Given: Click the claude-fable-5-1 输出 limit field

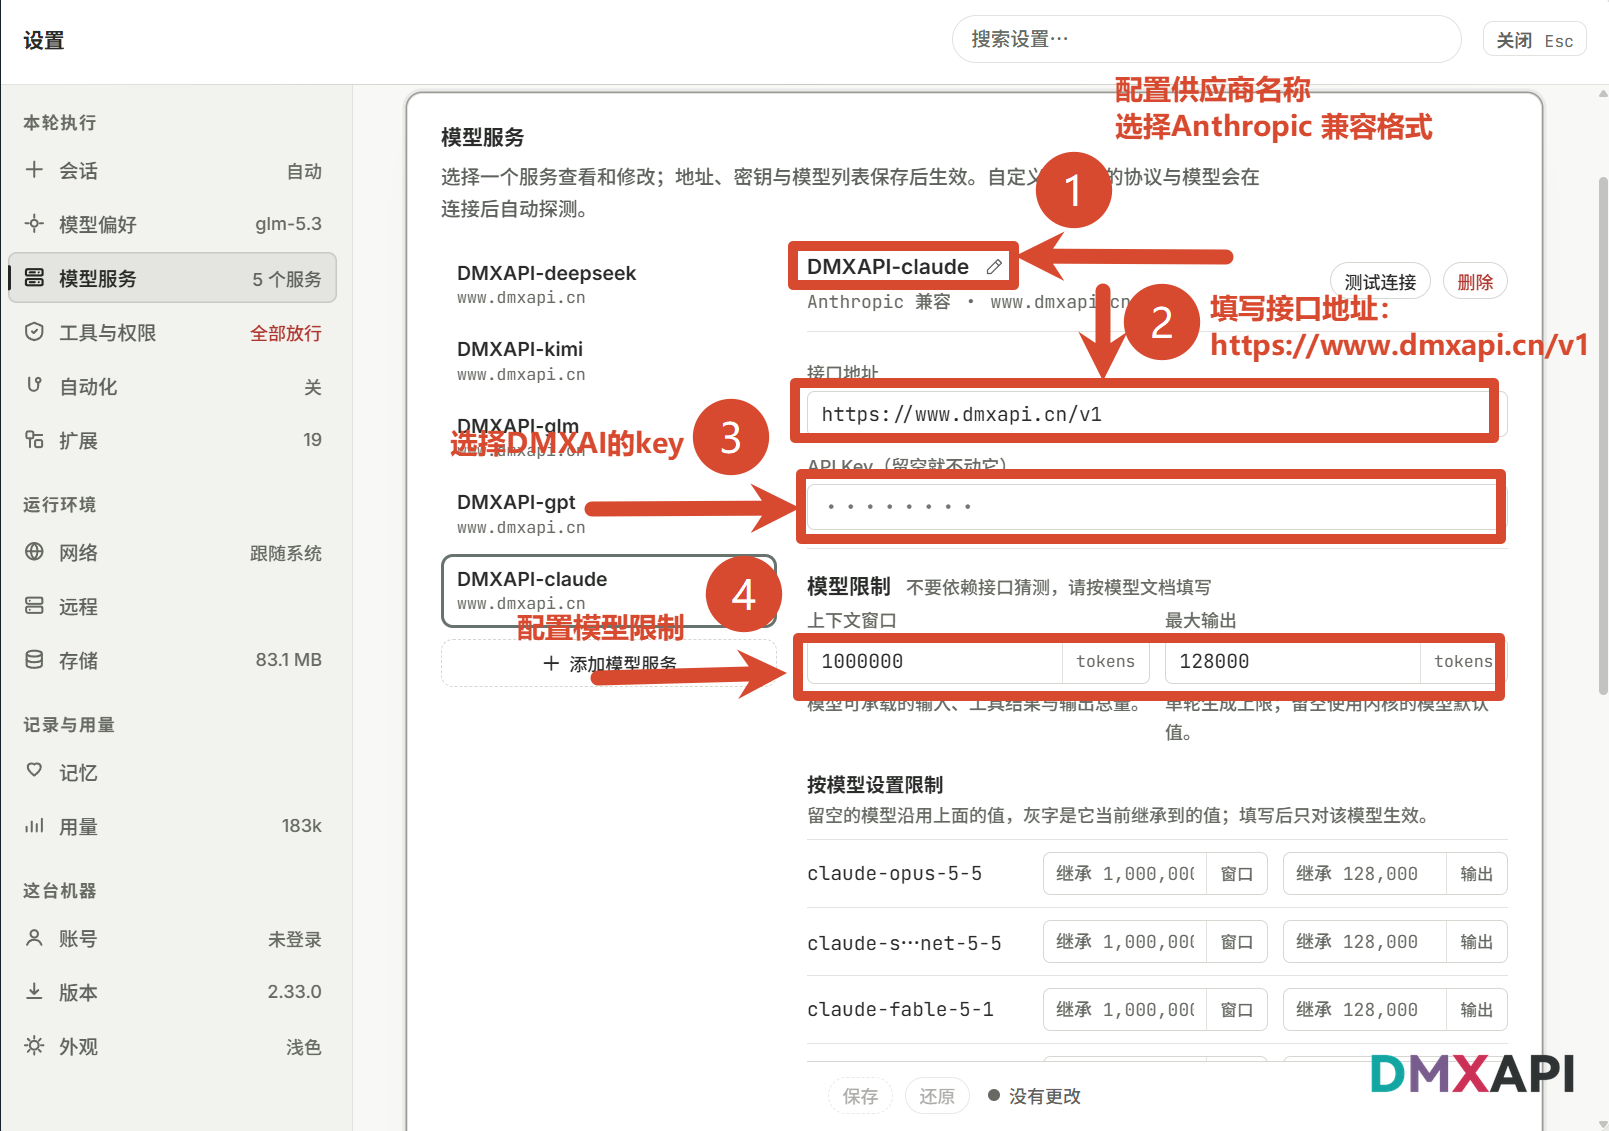Looking at the screenshot, I should [1395, 1010].
